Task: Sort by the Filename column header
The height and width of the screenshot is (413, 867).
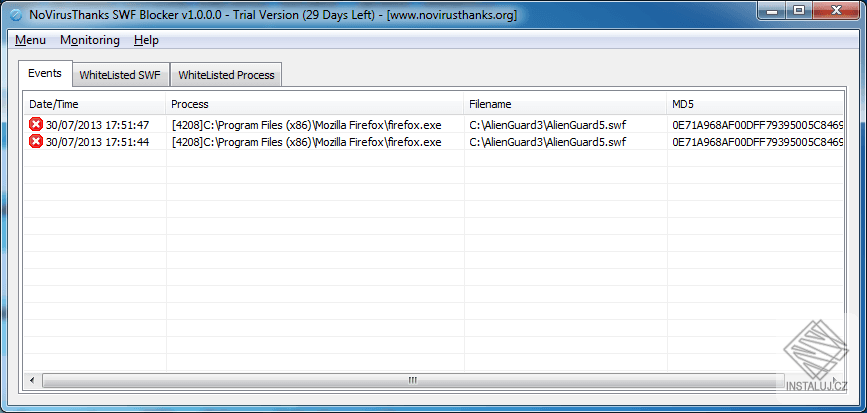Action: point(565,104)
